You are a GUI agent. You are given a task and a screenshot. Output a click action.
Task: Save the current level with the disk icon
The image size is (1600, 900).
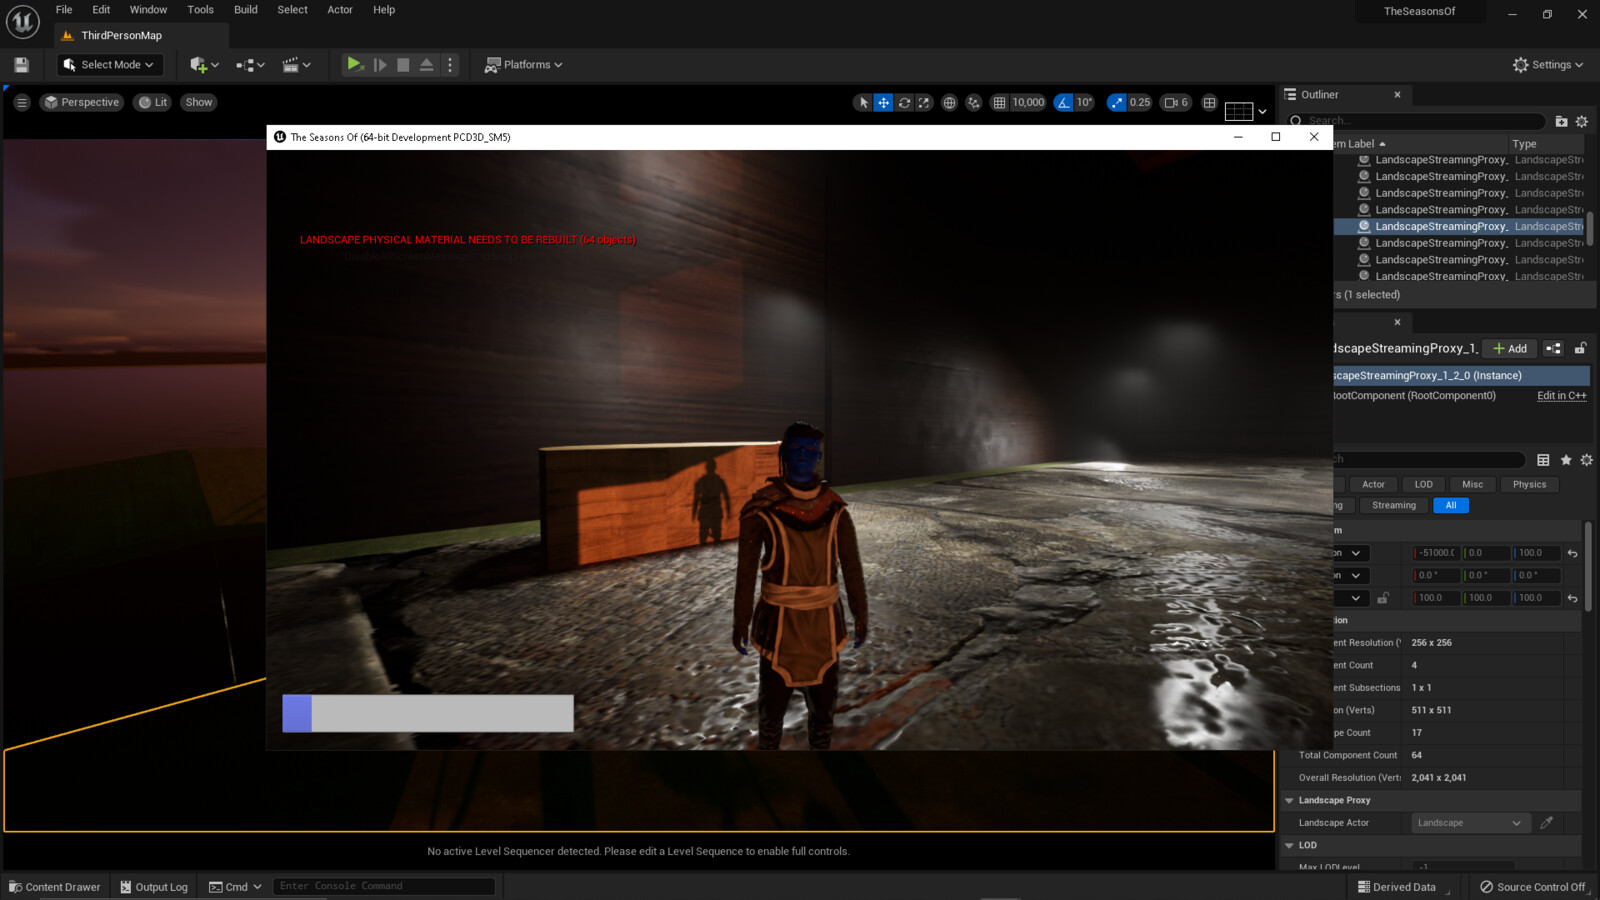21,65
